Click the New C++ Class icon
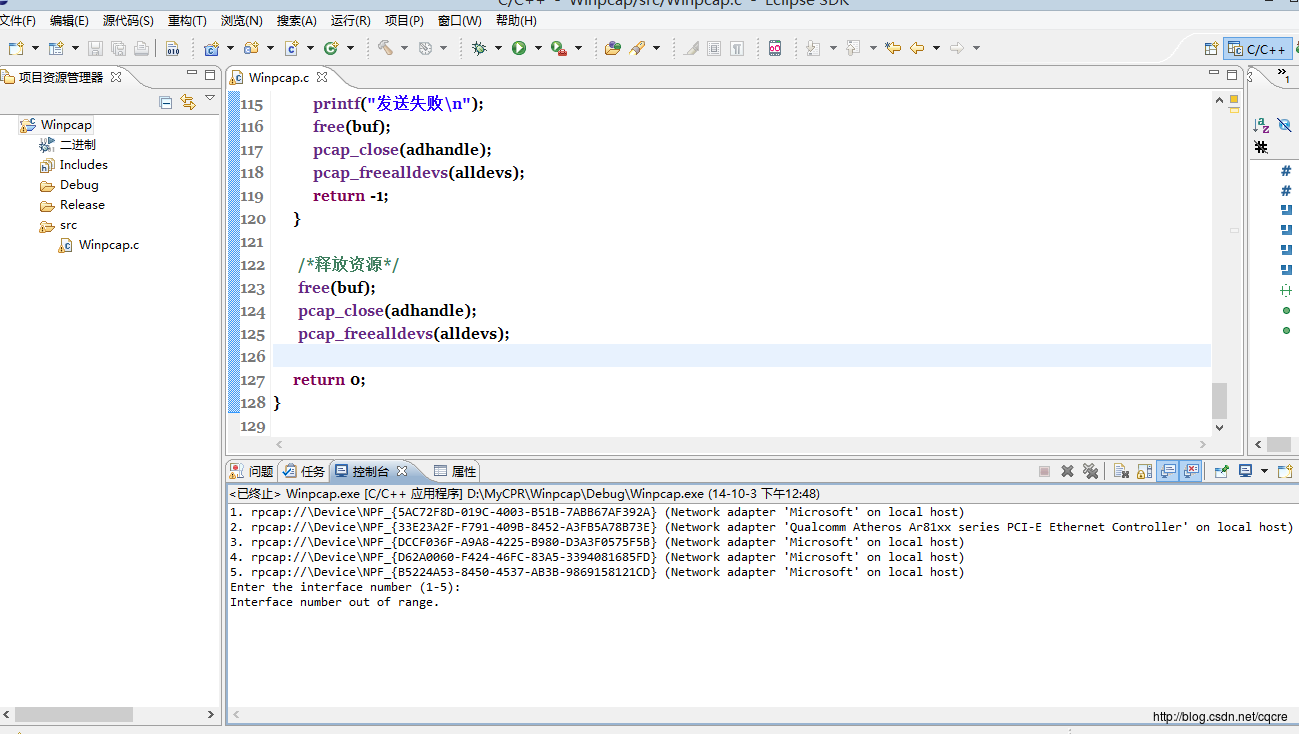Image resolution: width=1299 pixels, height=734 pixels. 331,48
